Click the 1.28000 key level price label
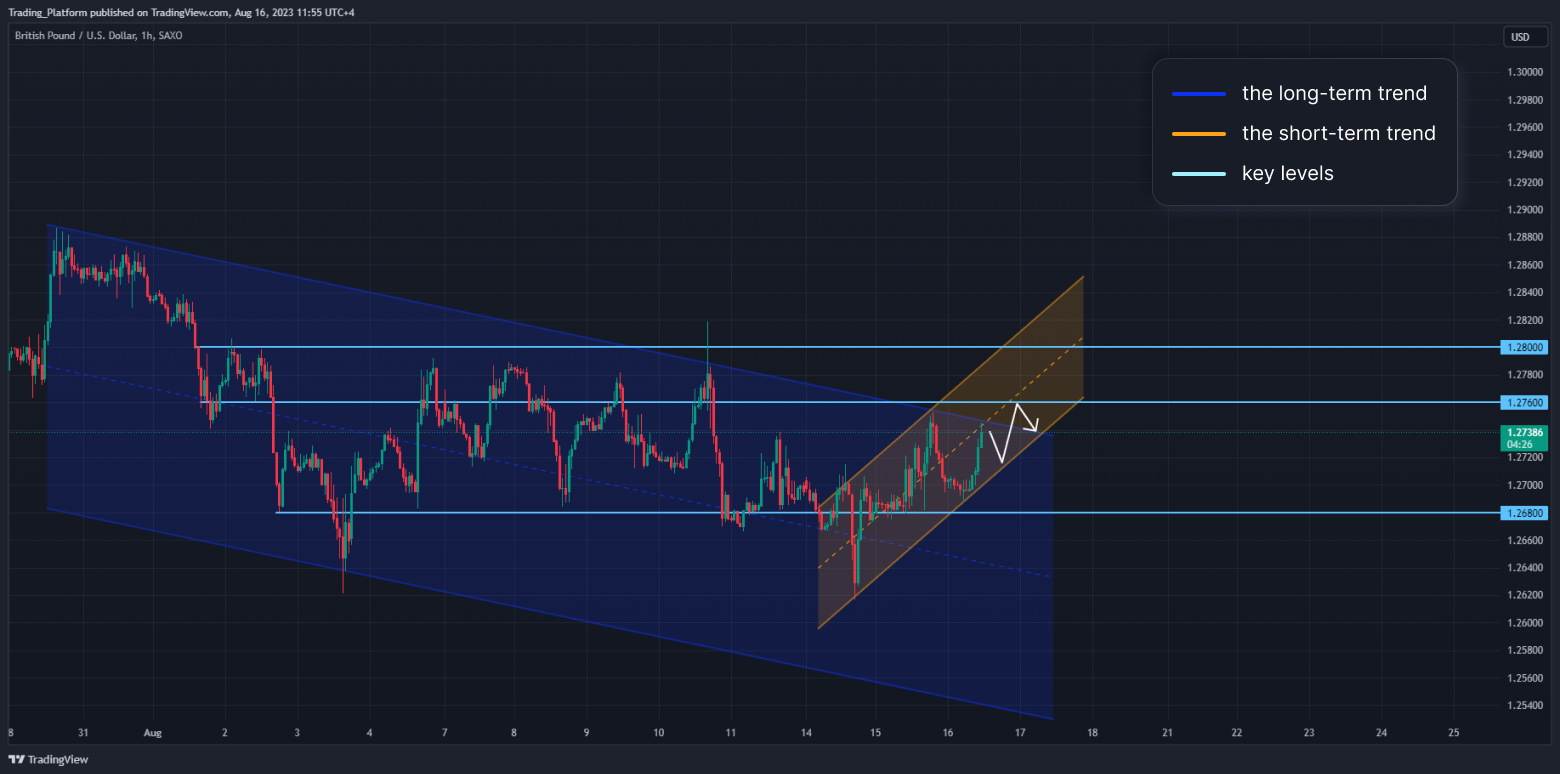Screen dimensions: 1560x774 tap(1525, 347)
